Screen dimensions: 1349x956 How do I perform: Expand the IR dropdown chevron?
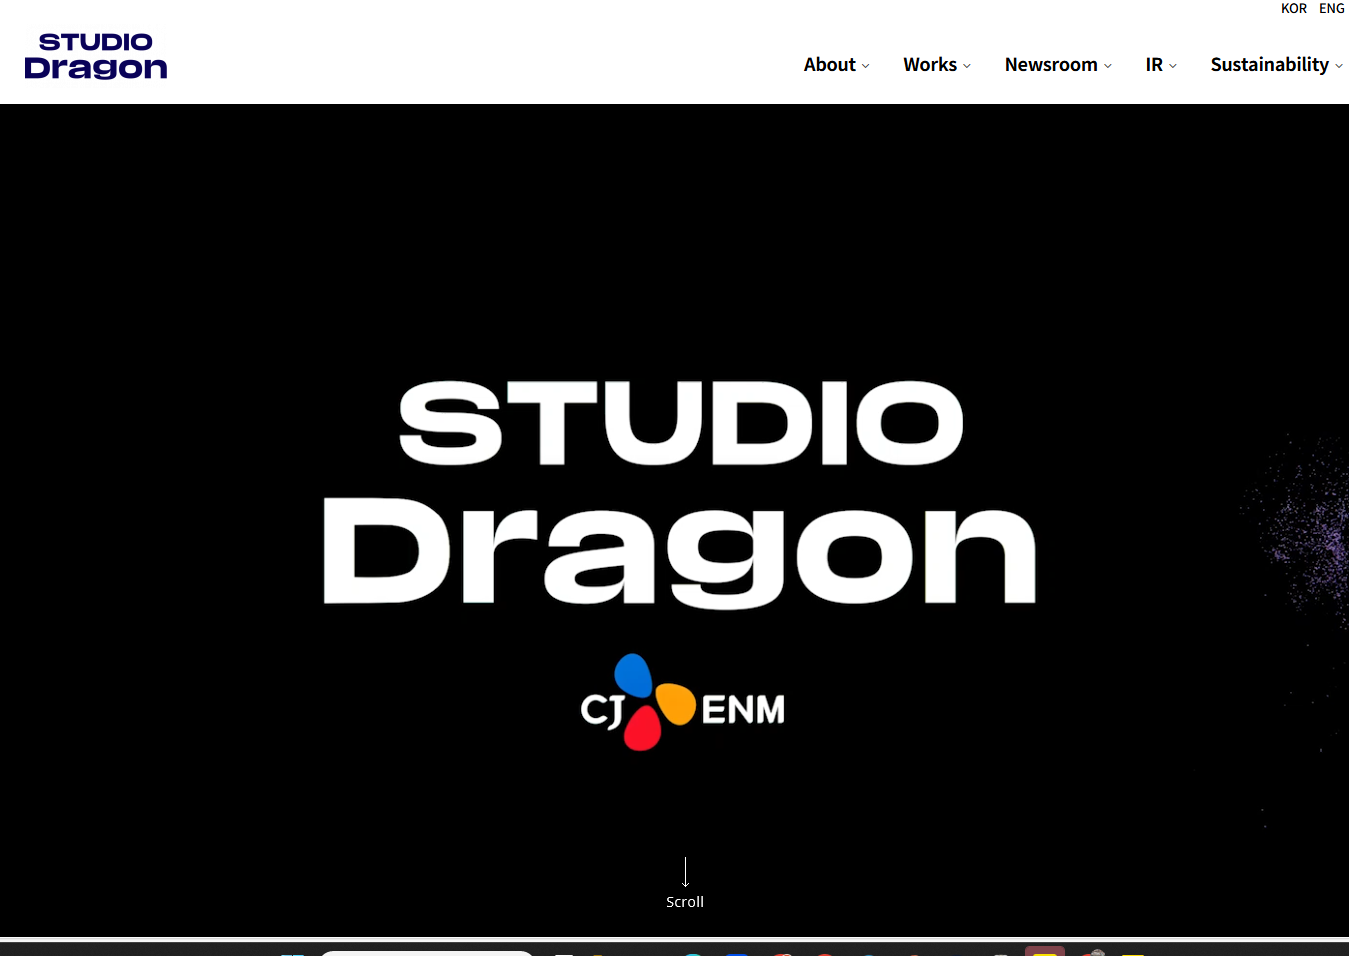[x=1173, y=66]
